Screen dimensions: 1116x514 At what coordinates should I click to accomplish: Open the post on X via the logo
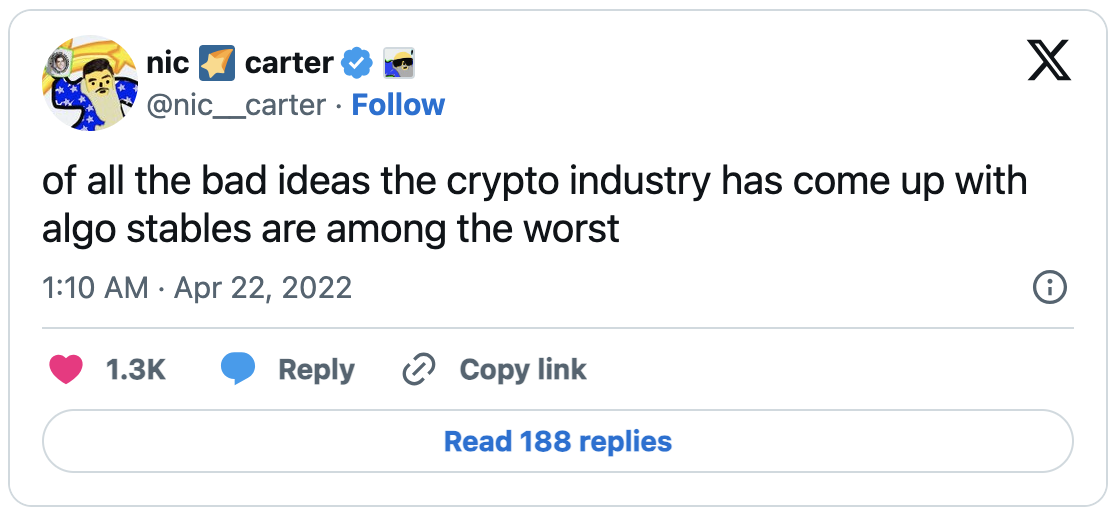click(1049, 60)
